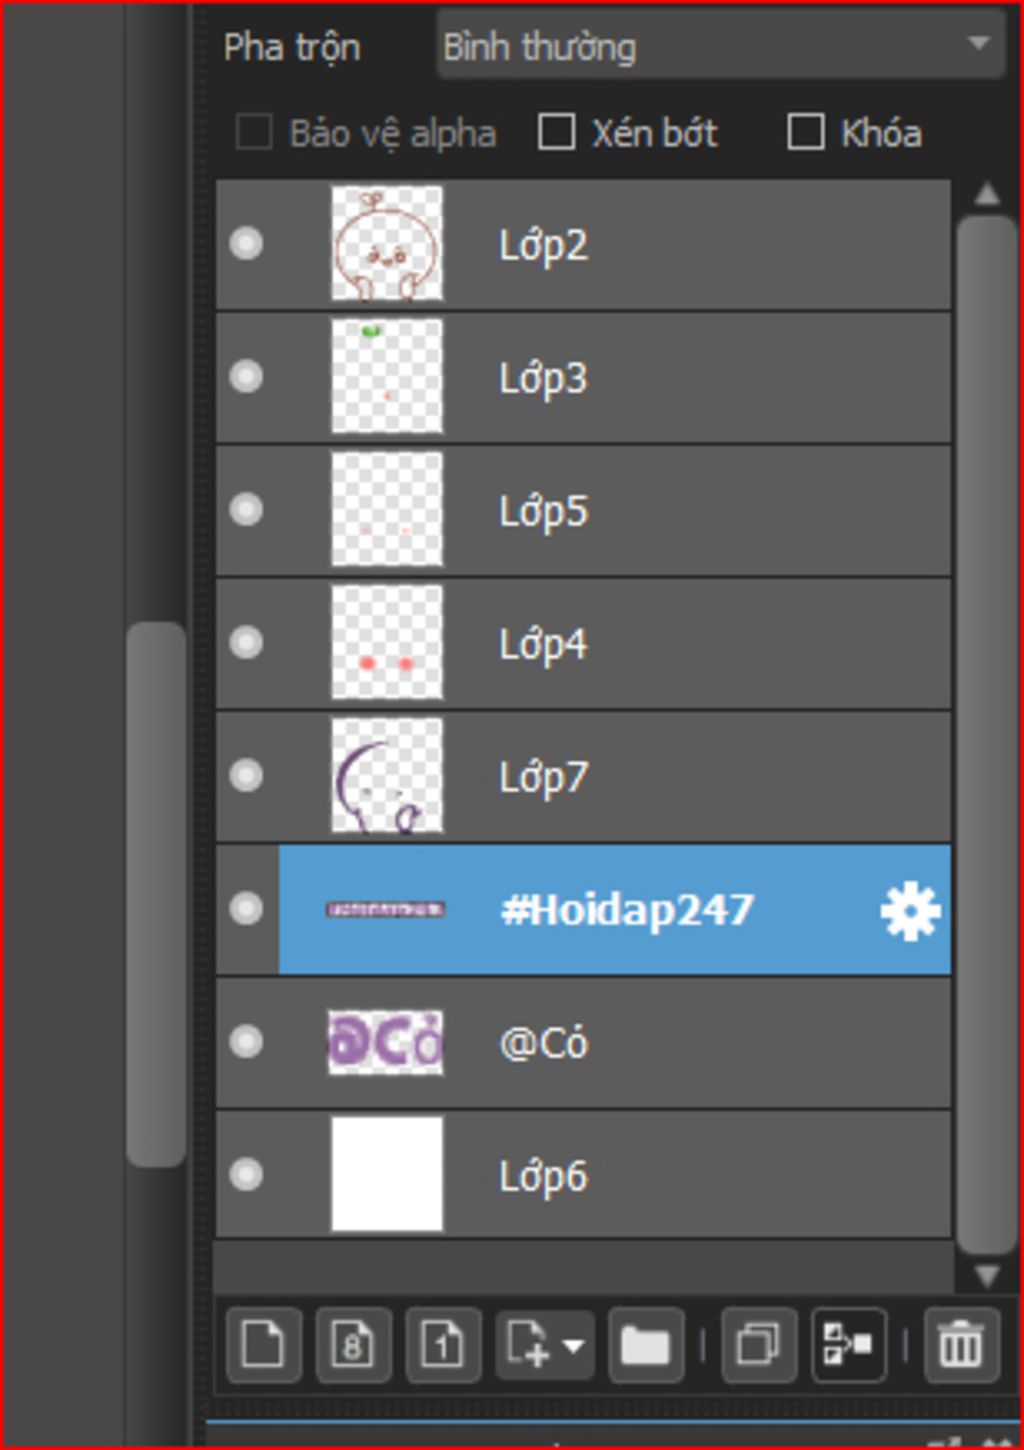Select the Lớp7 layer
This screenshot has width=1024, height=1450.
[x=583, y=777]
